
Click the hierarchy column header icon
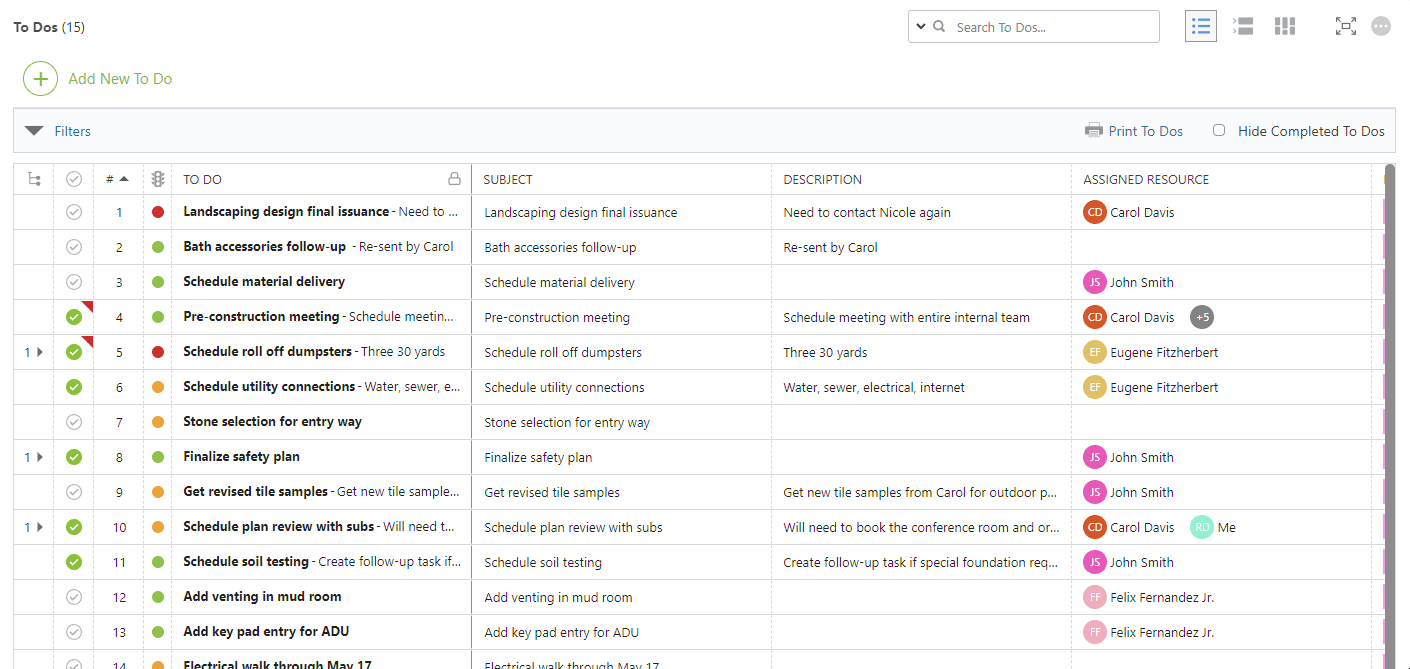click(34, 180)
